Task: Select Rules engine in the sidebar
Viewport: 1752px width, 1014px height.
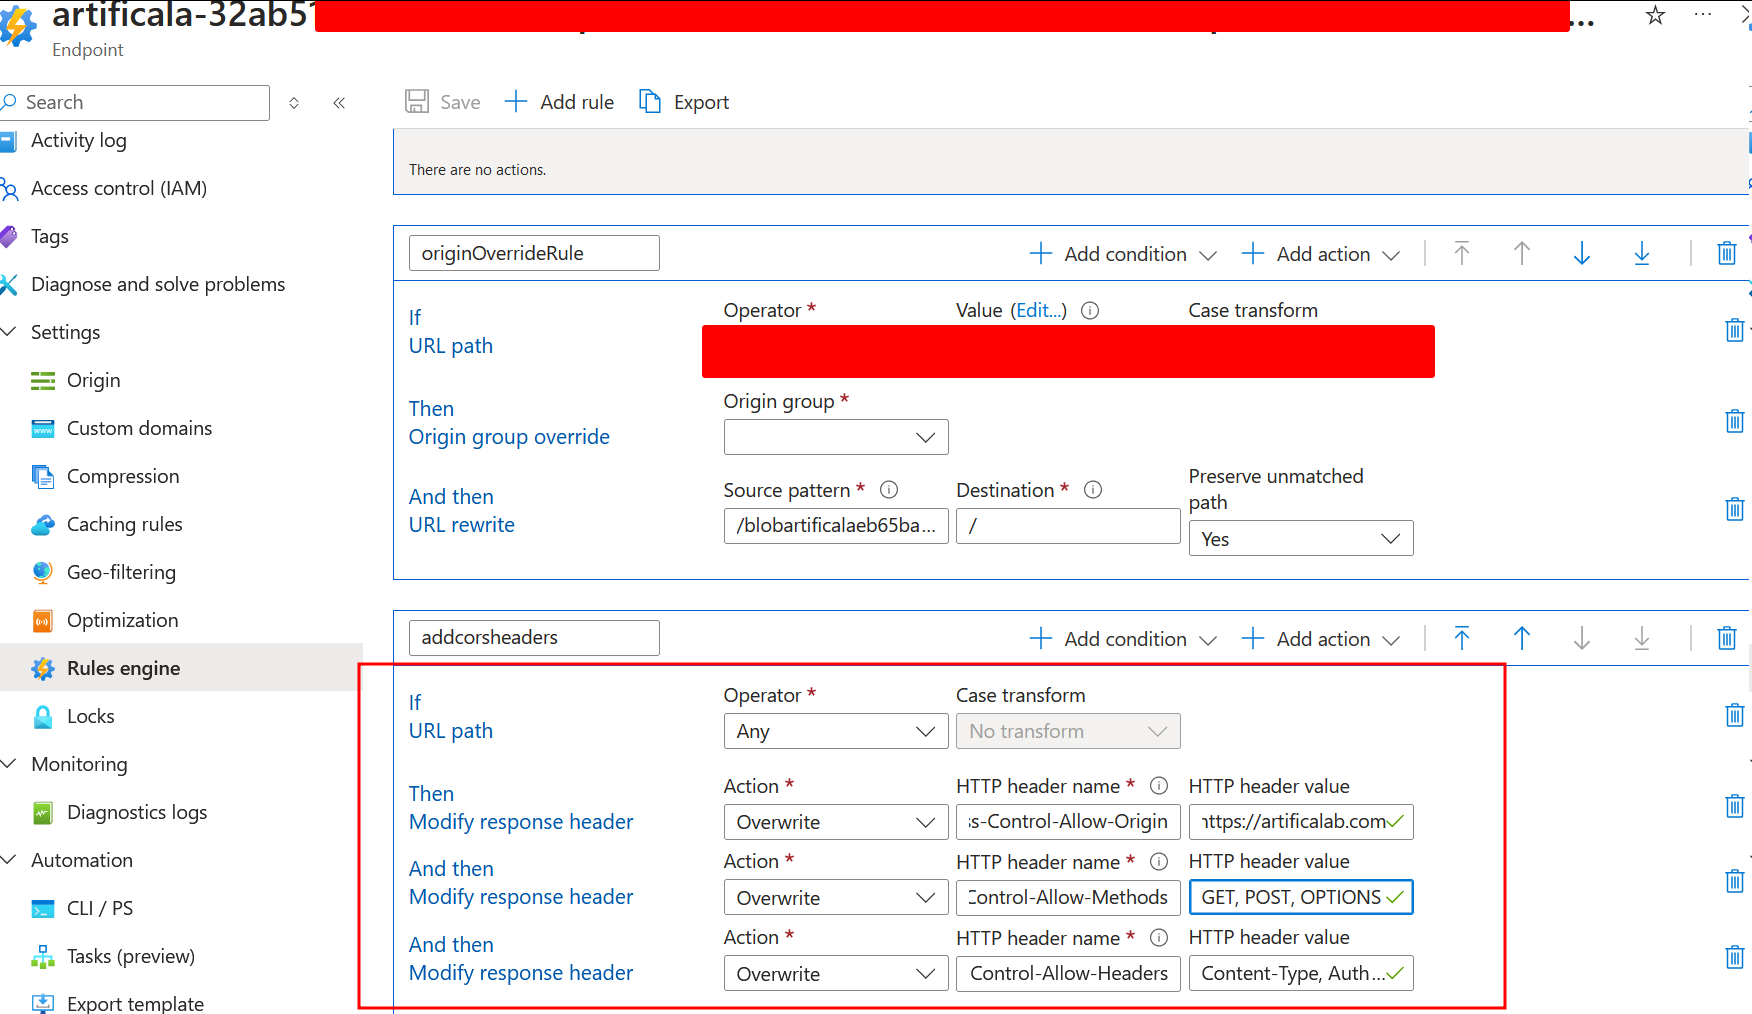Action: [x=123, y=668]
